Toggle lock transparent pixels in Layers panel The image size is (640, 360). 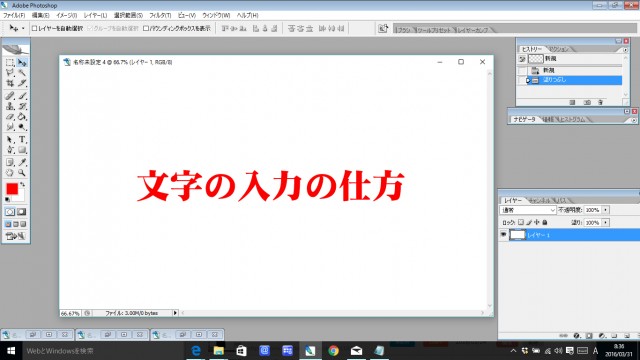521,222
